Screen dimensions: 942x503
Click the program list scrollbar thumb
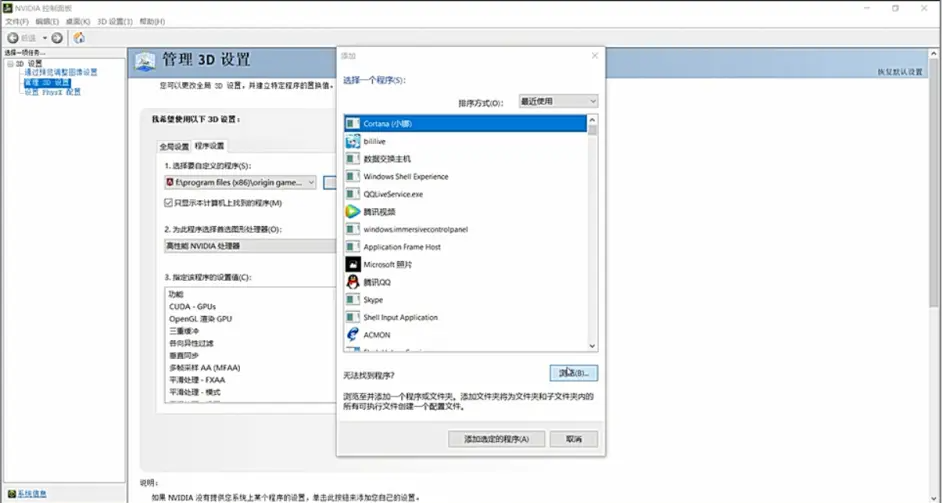tap(592, 130)
